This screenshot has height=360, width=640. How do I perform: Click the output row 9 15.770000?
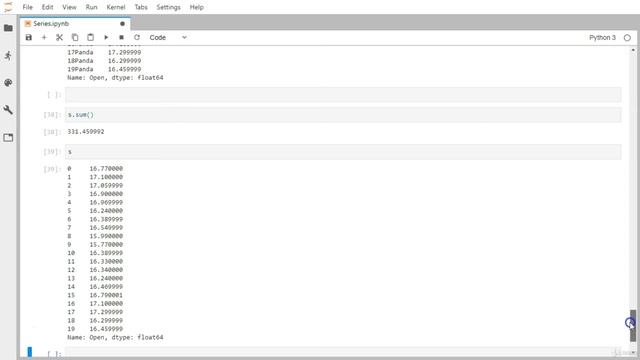(x=95, y=244)
